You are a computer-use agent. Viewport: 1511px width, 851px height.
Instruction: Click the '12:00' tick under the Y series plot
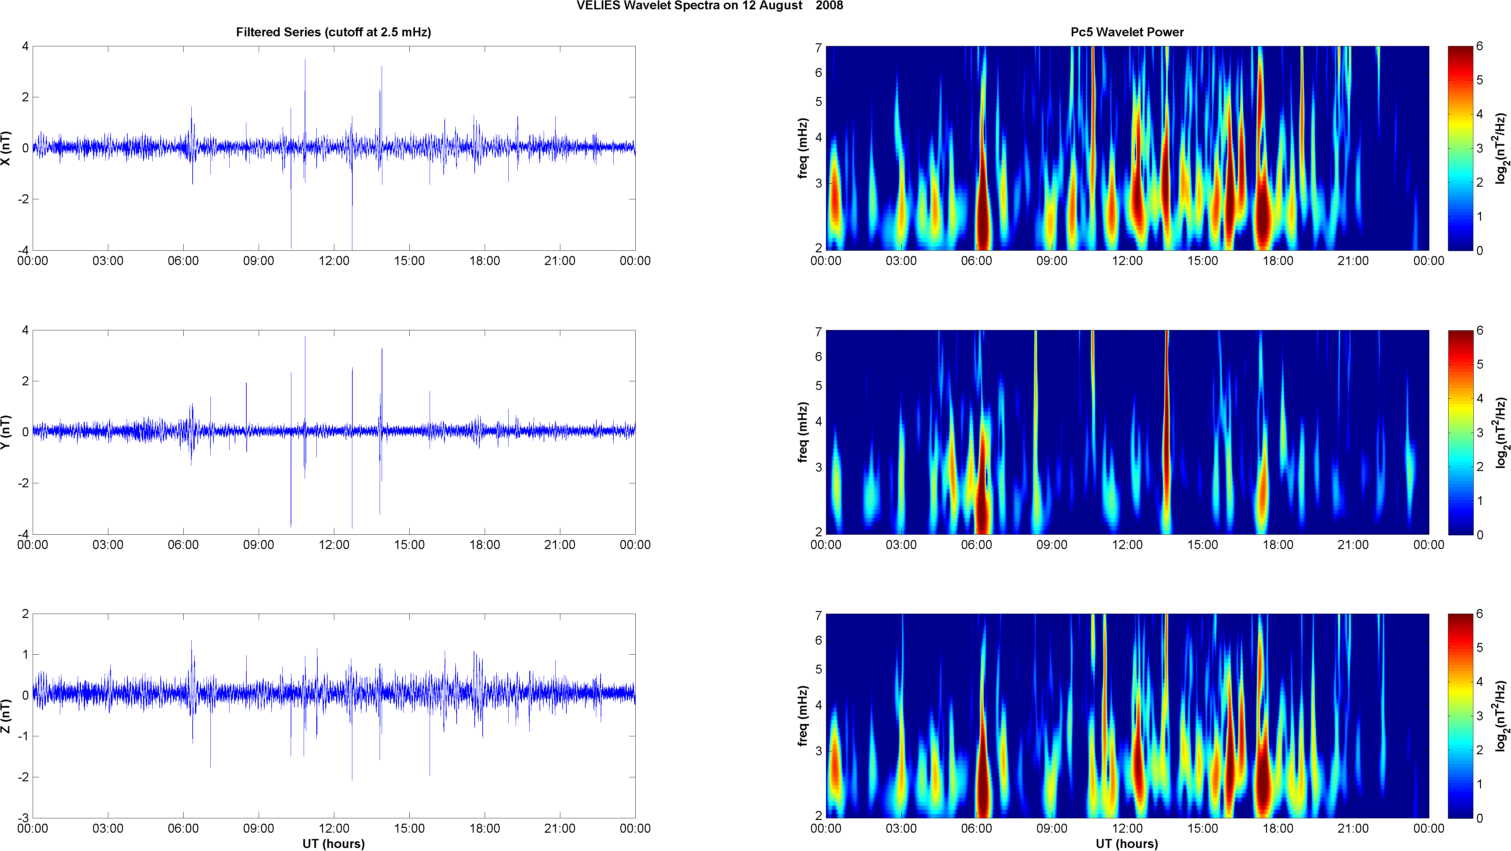[x=334, y=545]
